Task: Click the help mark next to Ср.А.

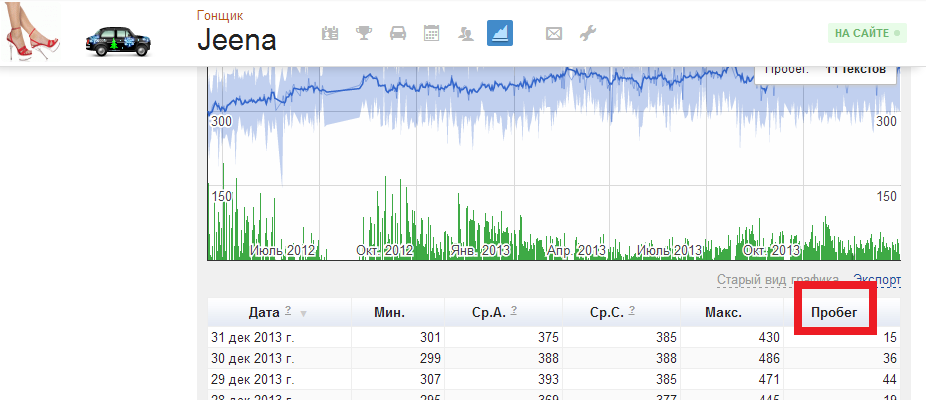Action: click(514, 311)
